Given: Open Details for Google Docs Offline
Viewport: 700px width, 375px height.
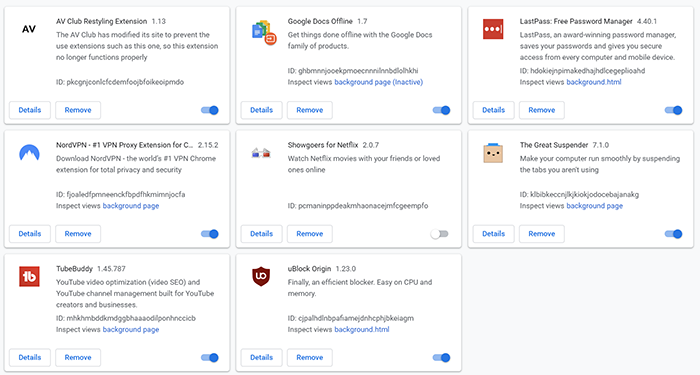Looking at the screenshot, I should [262, 110].
